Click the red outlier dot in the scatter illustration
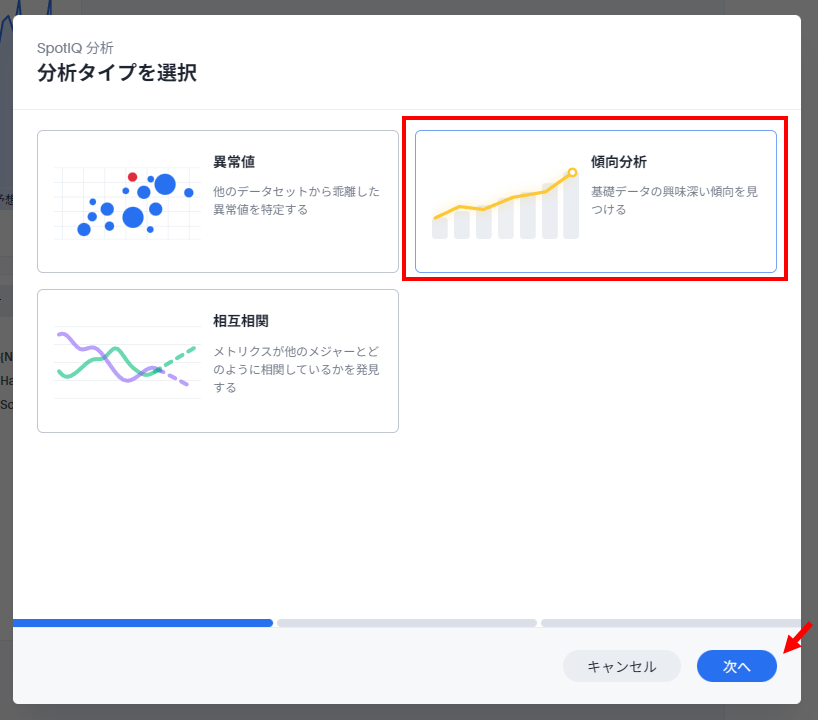Viewport: 818px width, 720px height. point(132,177)
